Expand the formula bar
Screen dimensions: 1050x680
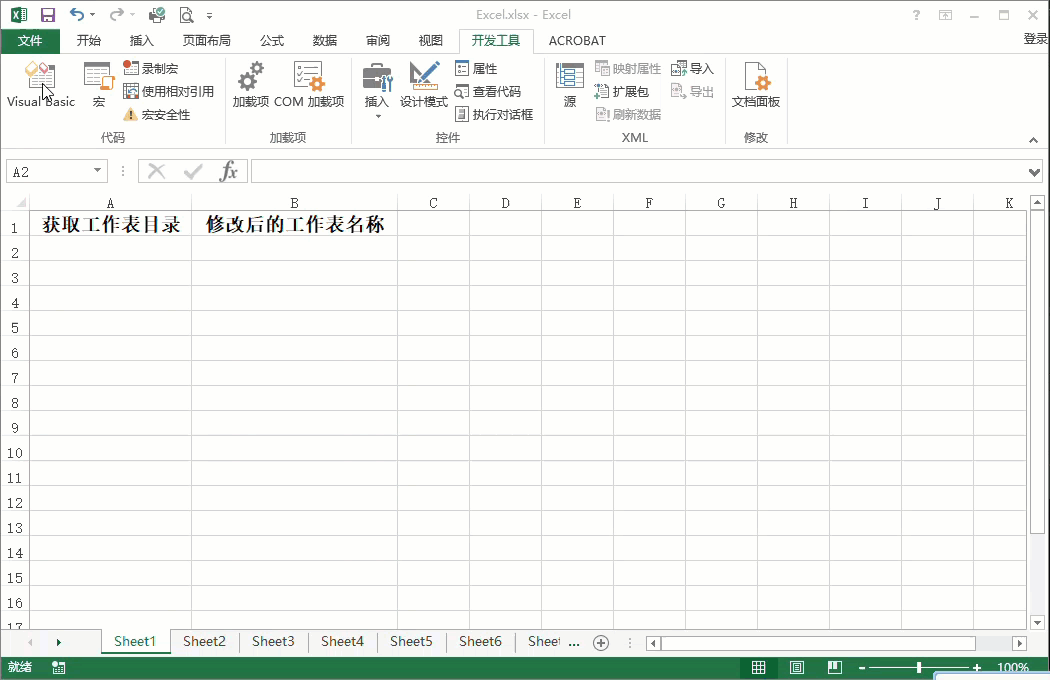pyautogui.click(x=1034, y=172)
